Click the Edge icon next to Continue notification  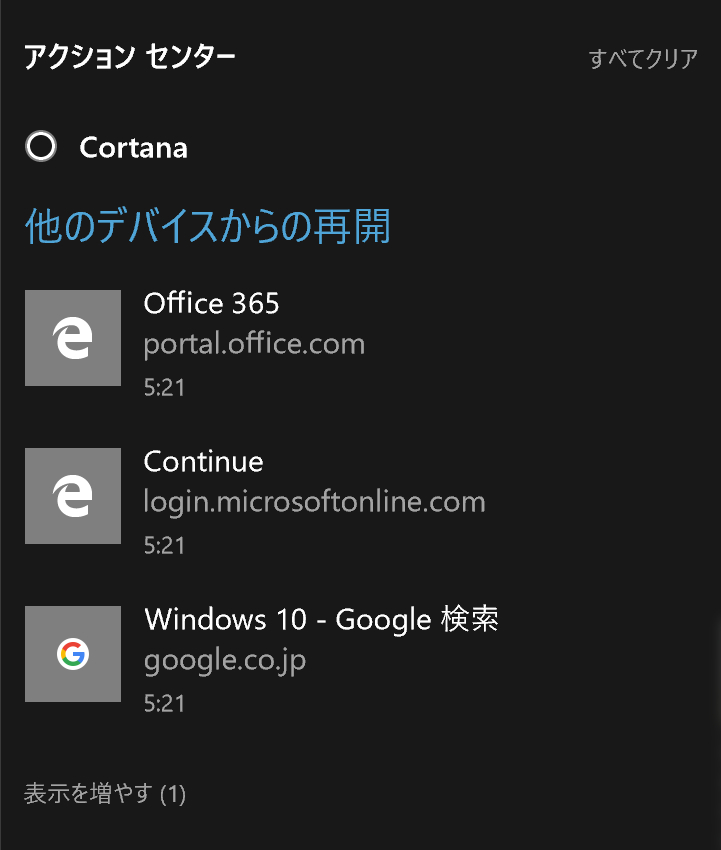tap(72, 495)
